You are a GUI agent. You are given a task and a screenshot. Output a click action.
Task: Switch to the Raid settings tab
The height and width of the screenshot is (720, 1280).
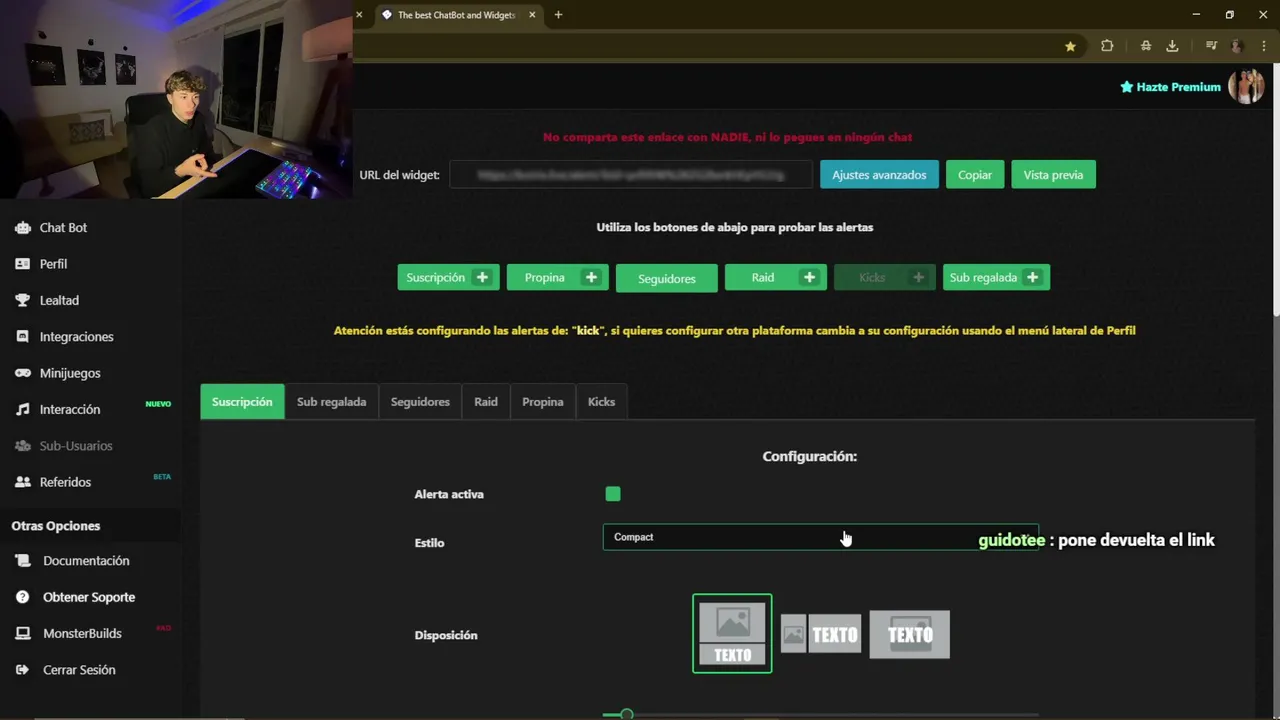point(486,401)
